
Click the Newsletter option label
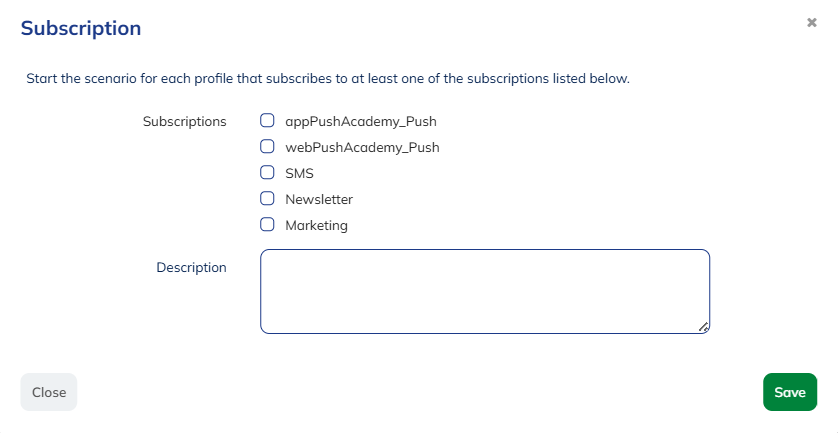tap(319, 200)
